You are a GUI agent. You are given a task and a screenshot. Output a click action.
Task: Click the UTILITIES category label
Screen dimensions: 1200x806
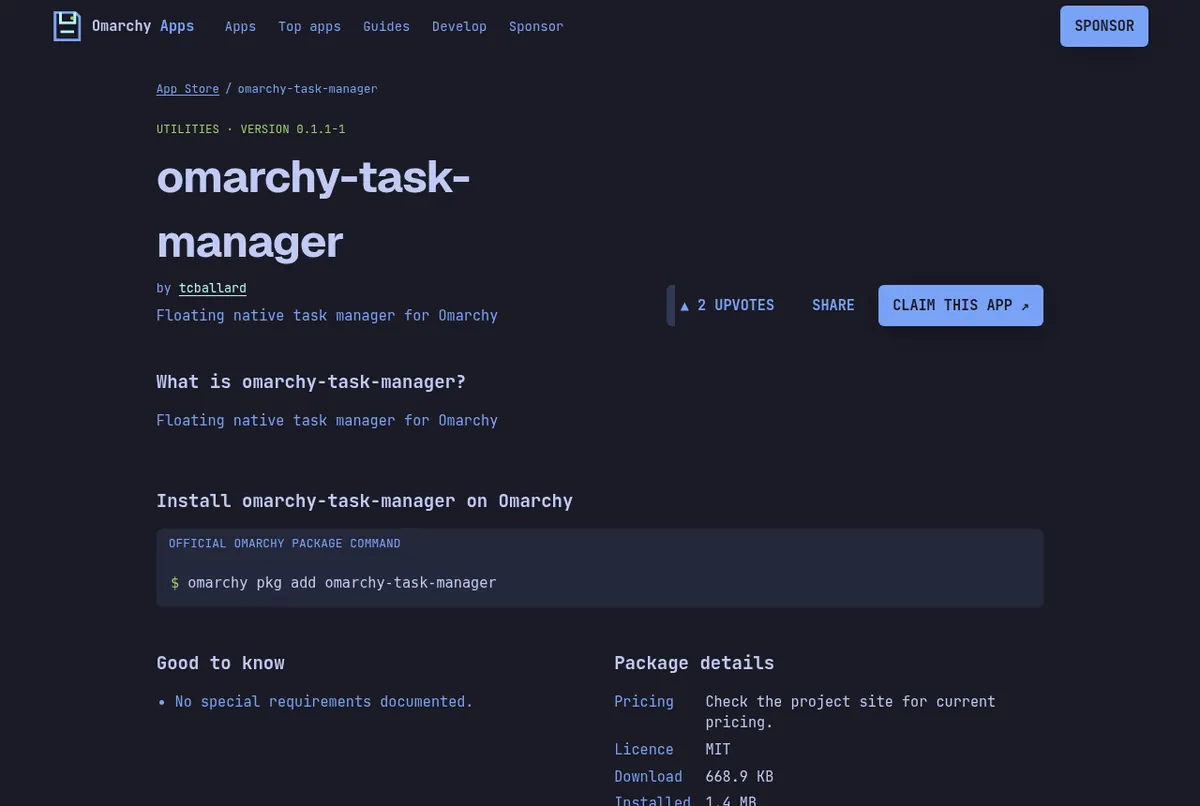click(188, 129)
